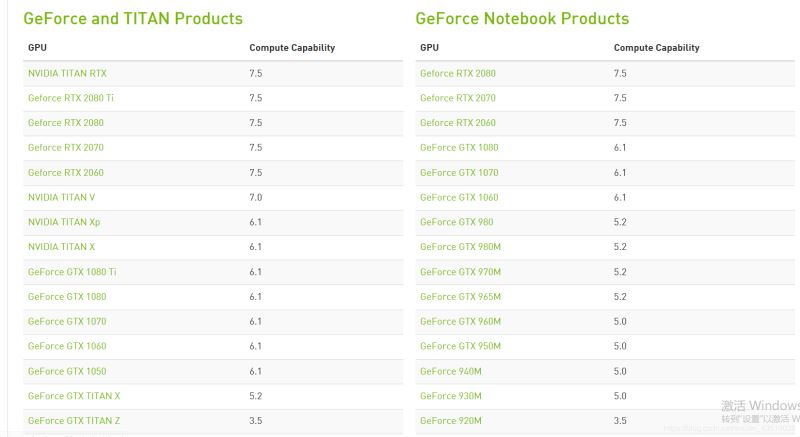The height and width of the screenshot is (437, 800).
Task: Select desktop GeForce GTX 1060 link
Action: tap(66, 346)
